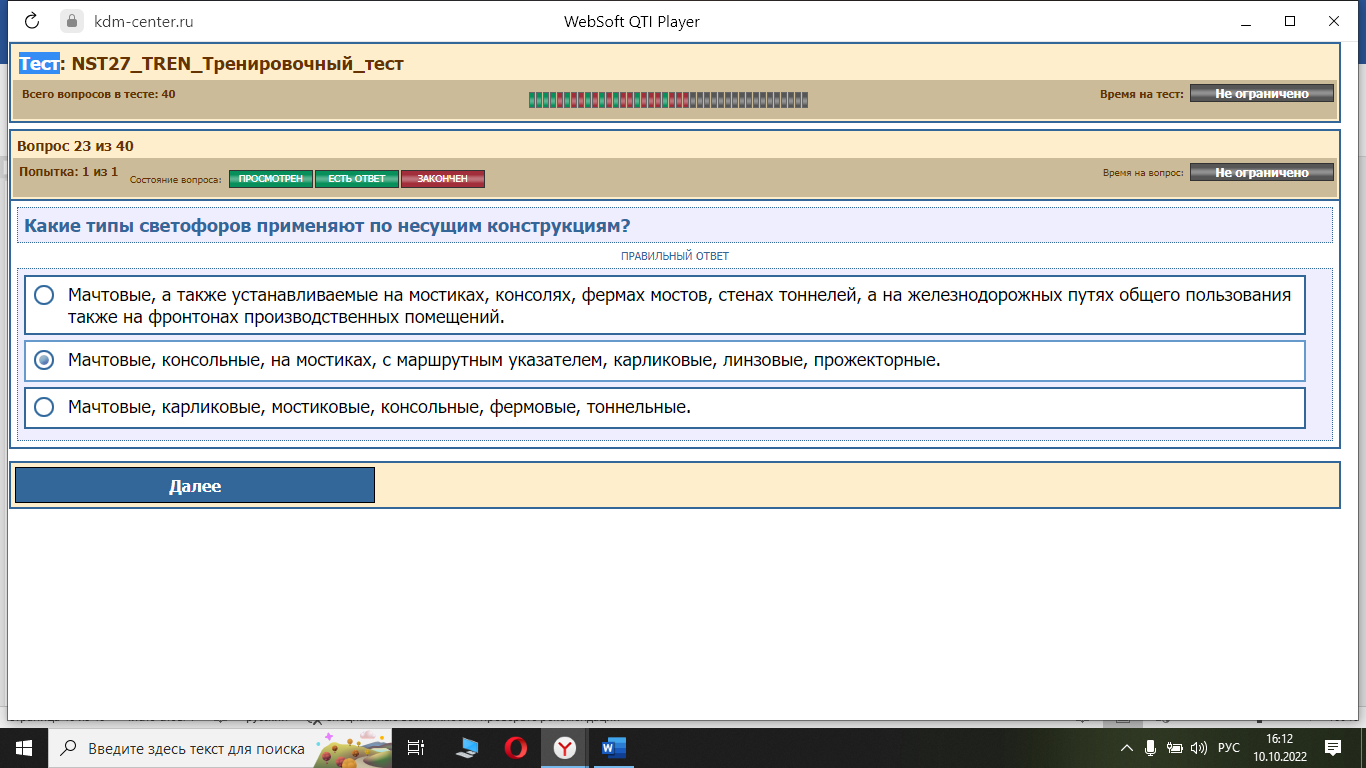
Task: Show hidden system tray icons
Action: click(1127, 747)
